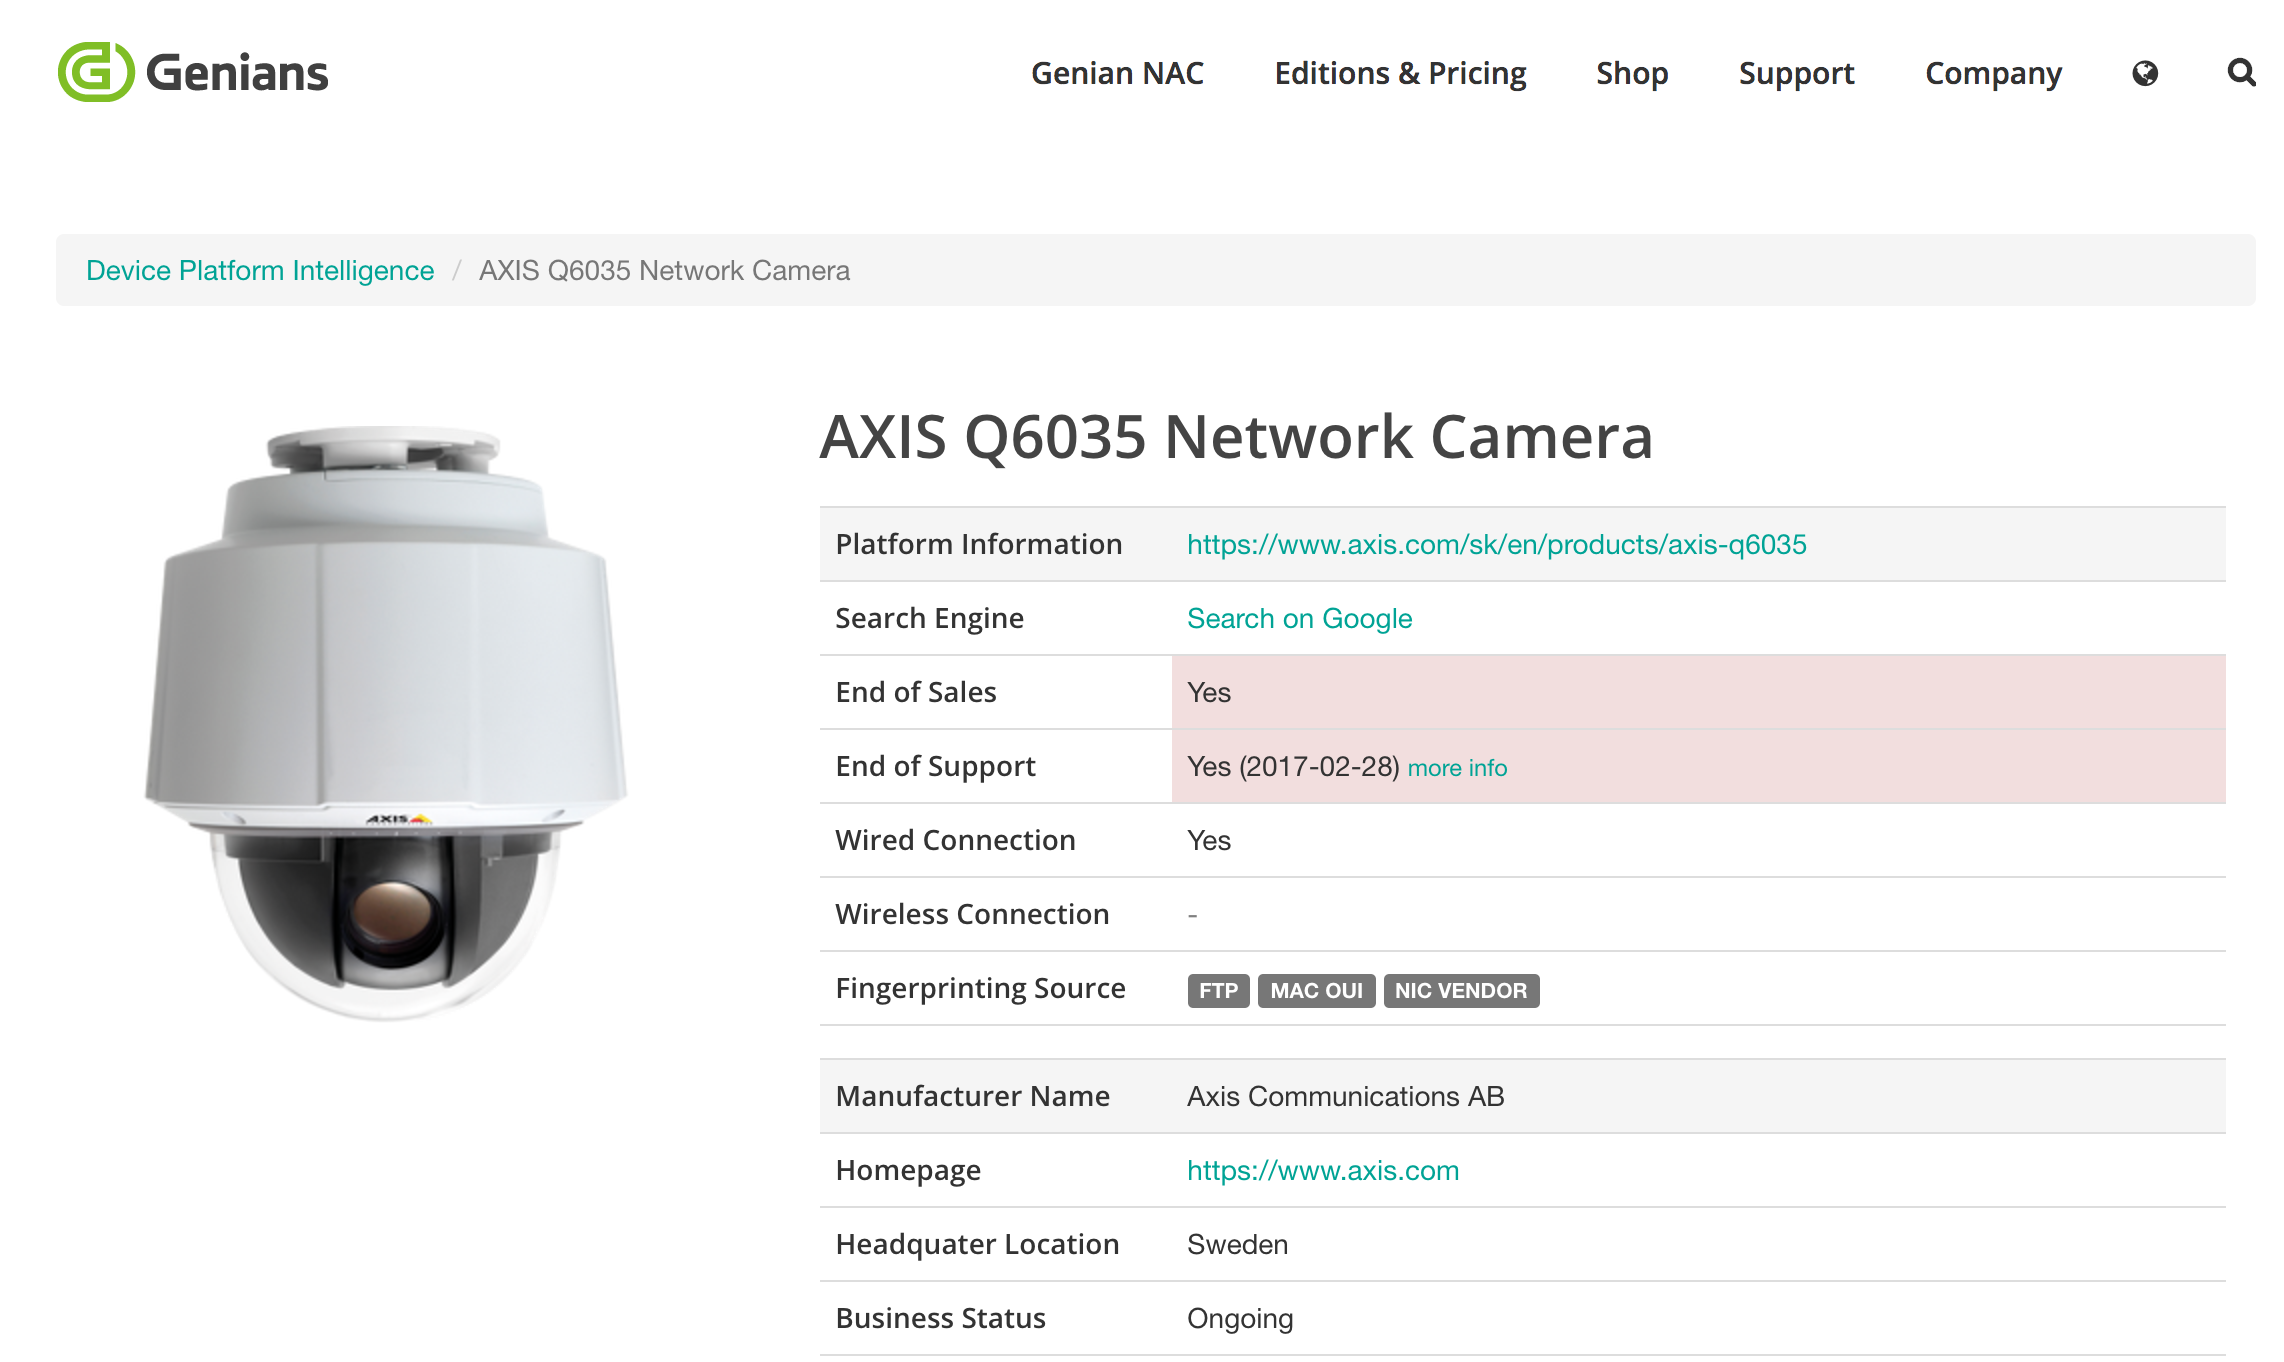The height and width of the screenshot is (1362, 2284).
Task: Click the End of Sales Yes value
Action: pyautogui.click(x=1209, y=692)
